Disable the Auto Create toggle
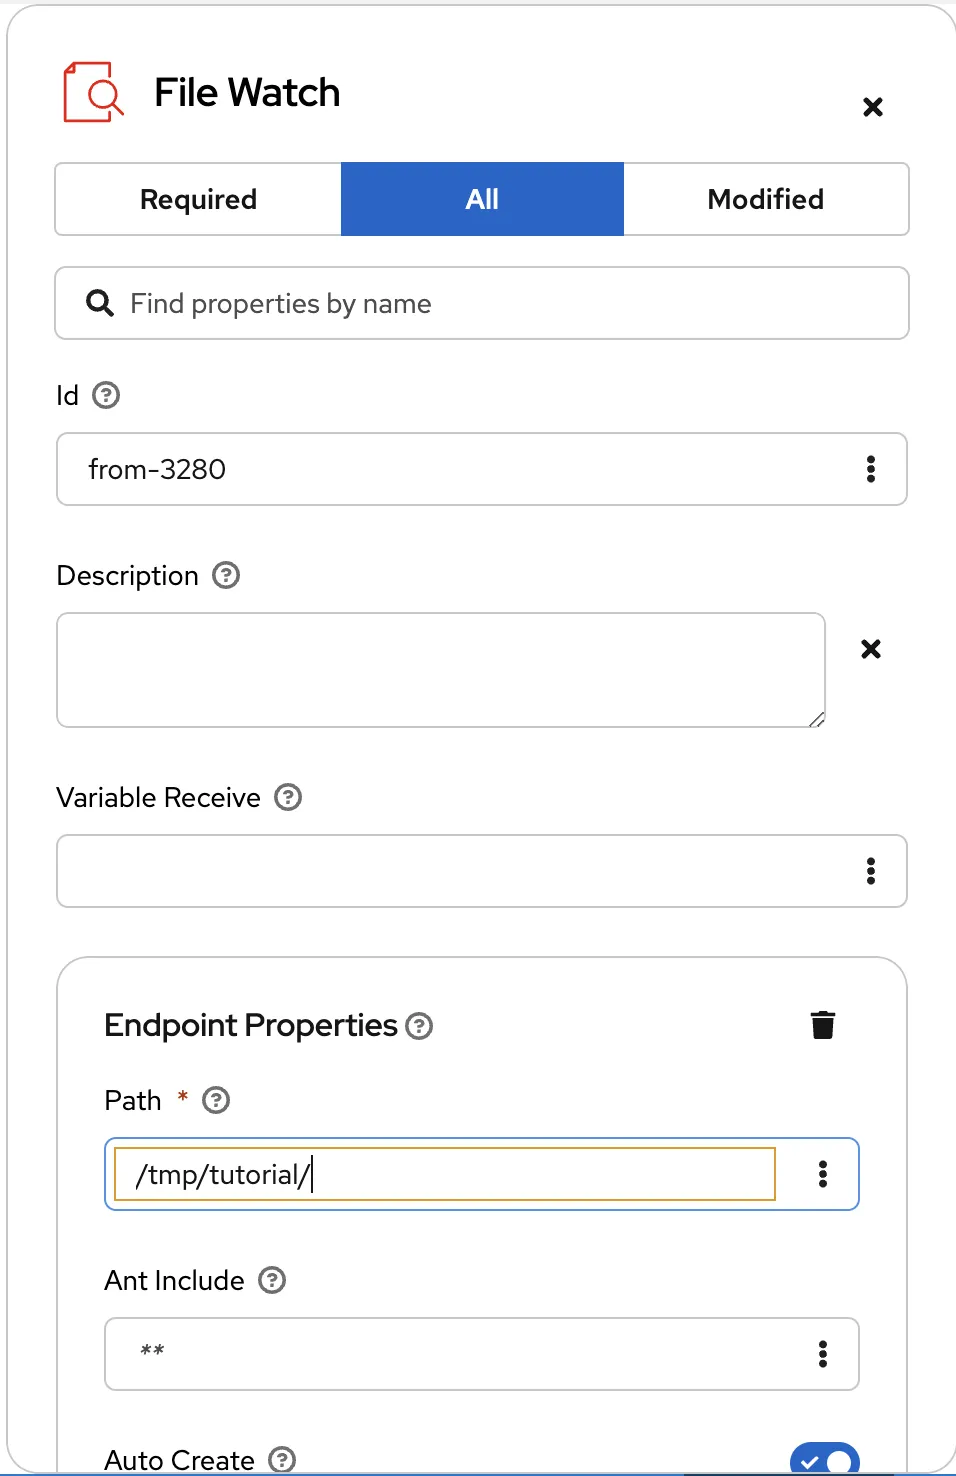The image size is (956, 1476). tap(825, 1459)
